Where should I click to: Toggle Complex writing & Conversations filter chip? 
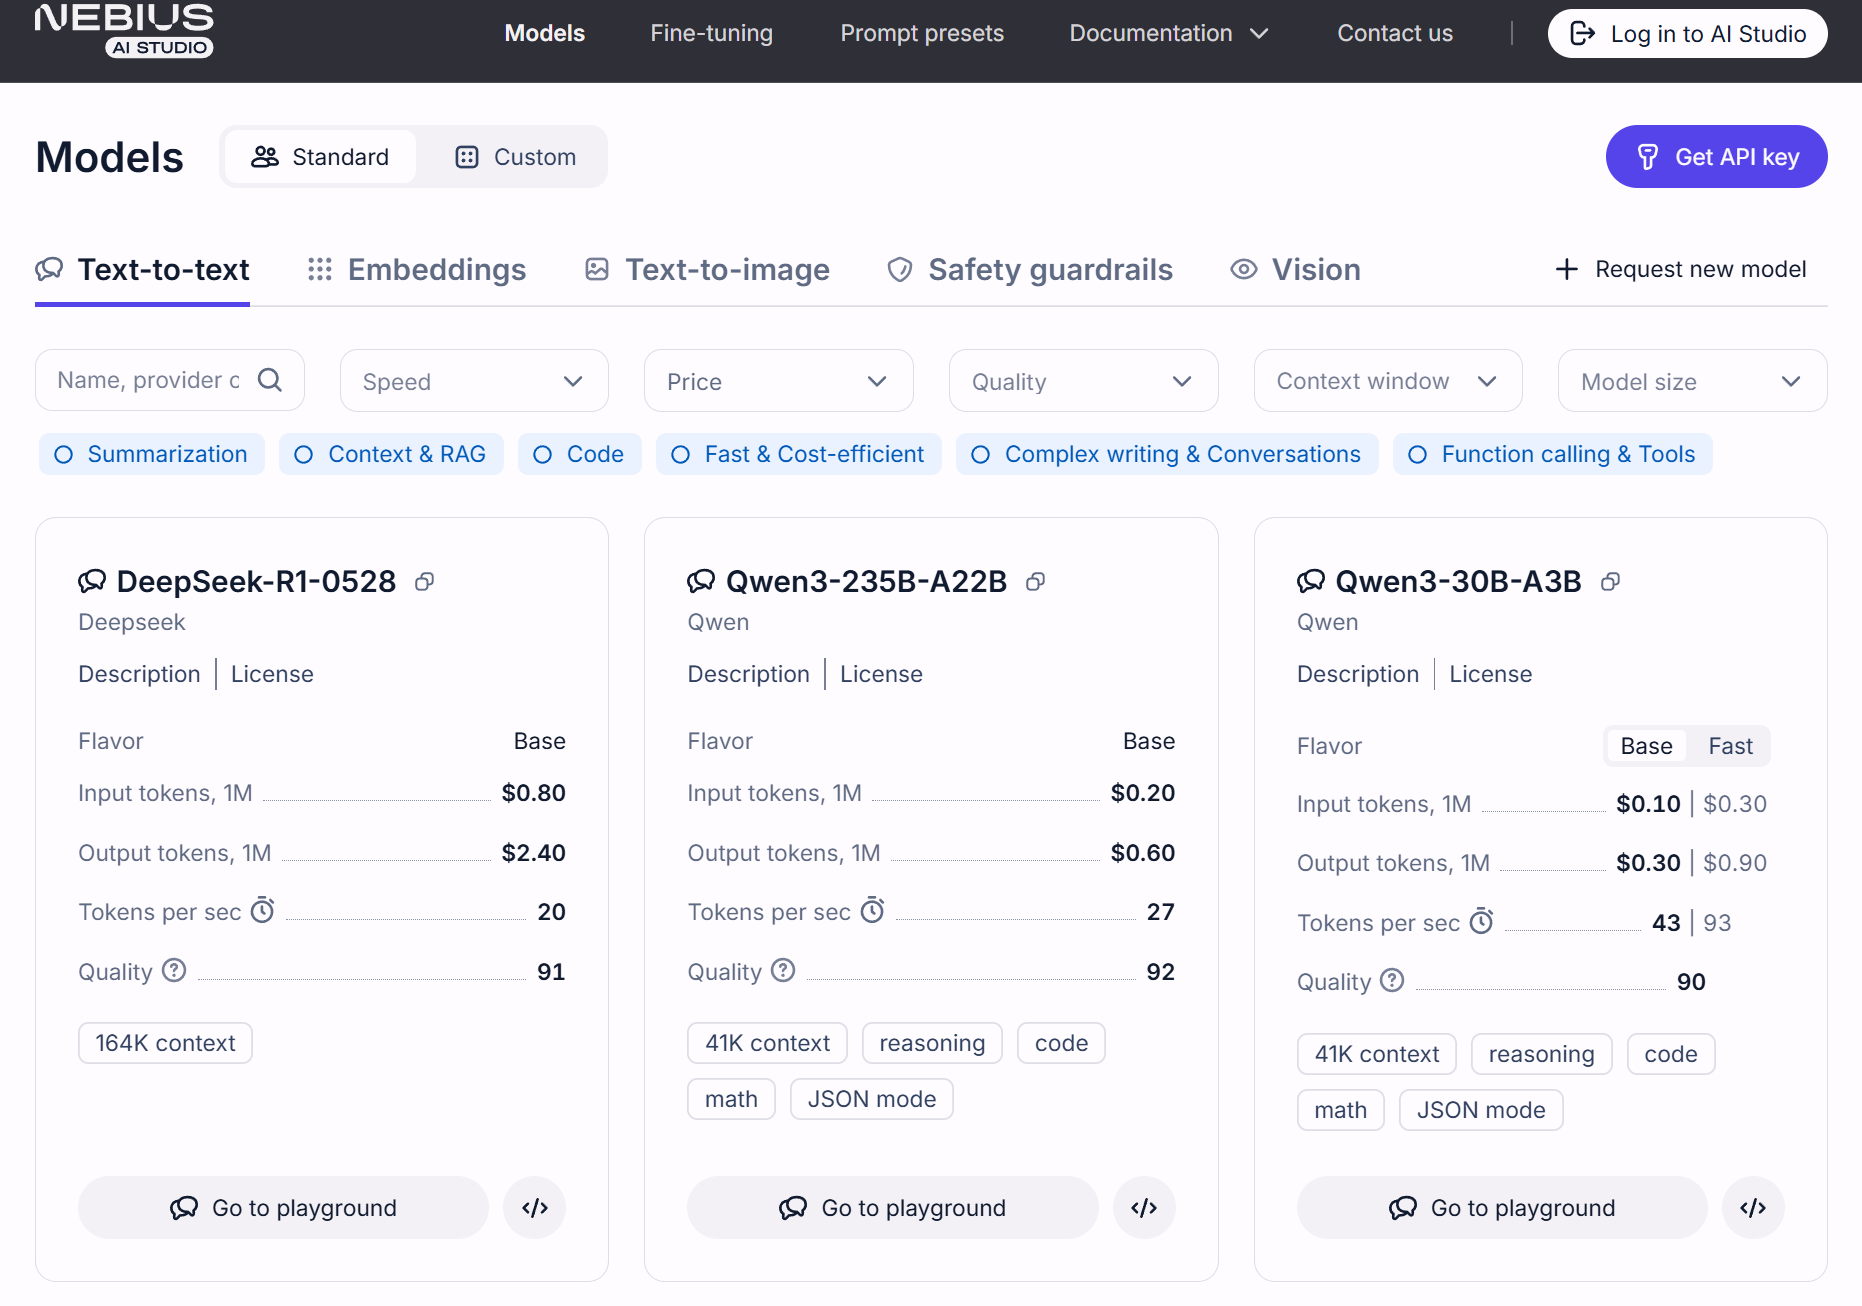[1167, 454]
